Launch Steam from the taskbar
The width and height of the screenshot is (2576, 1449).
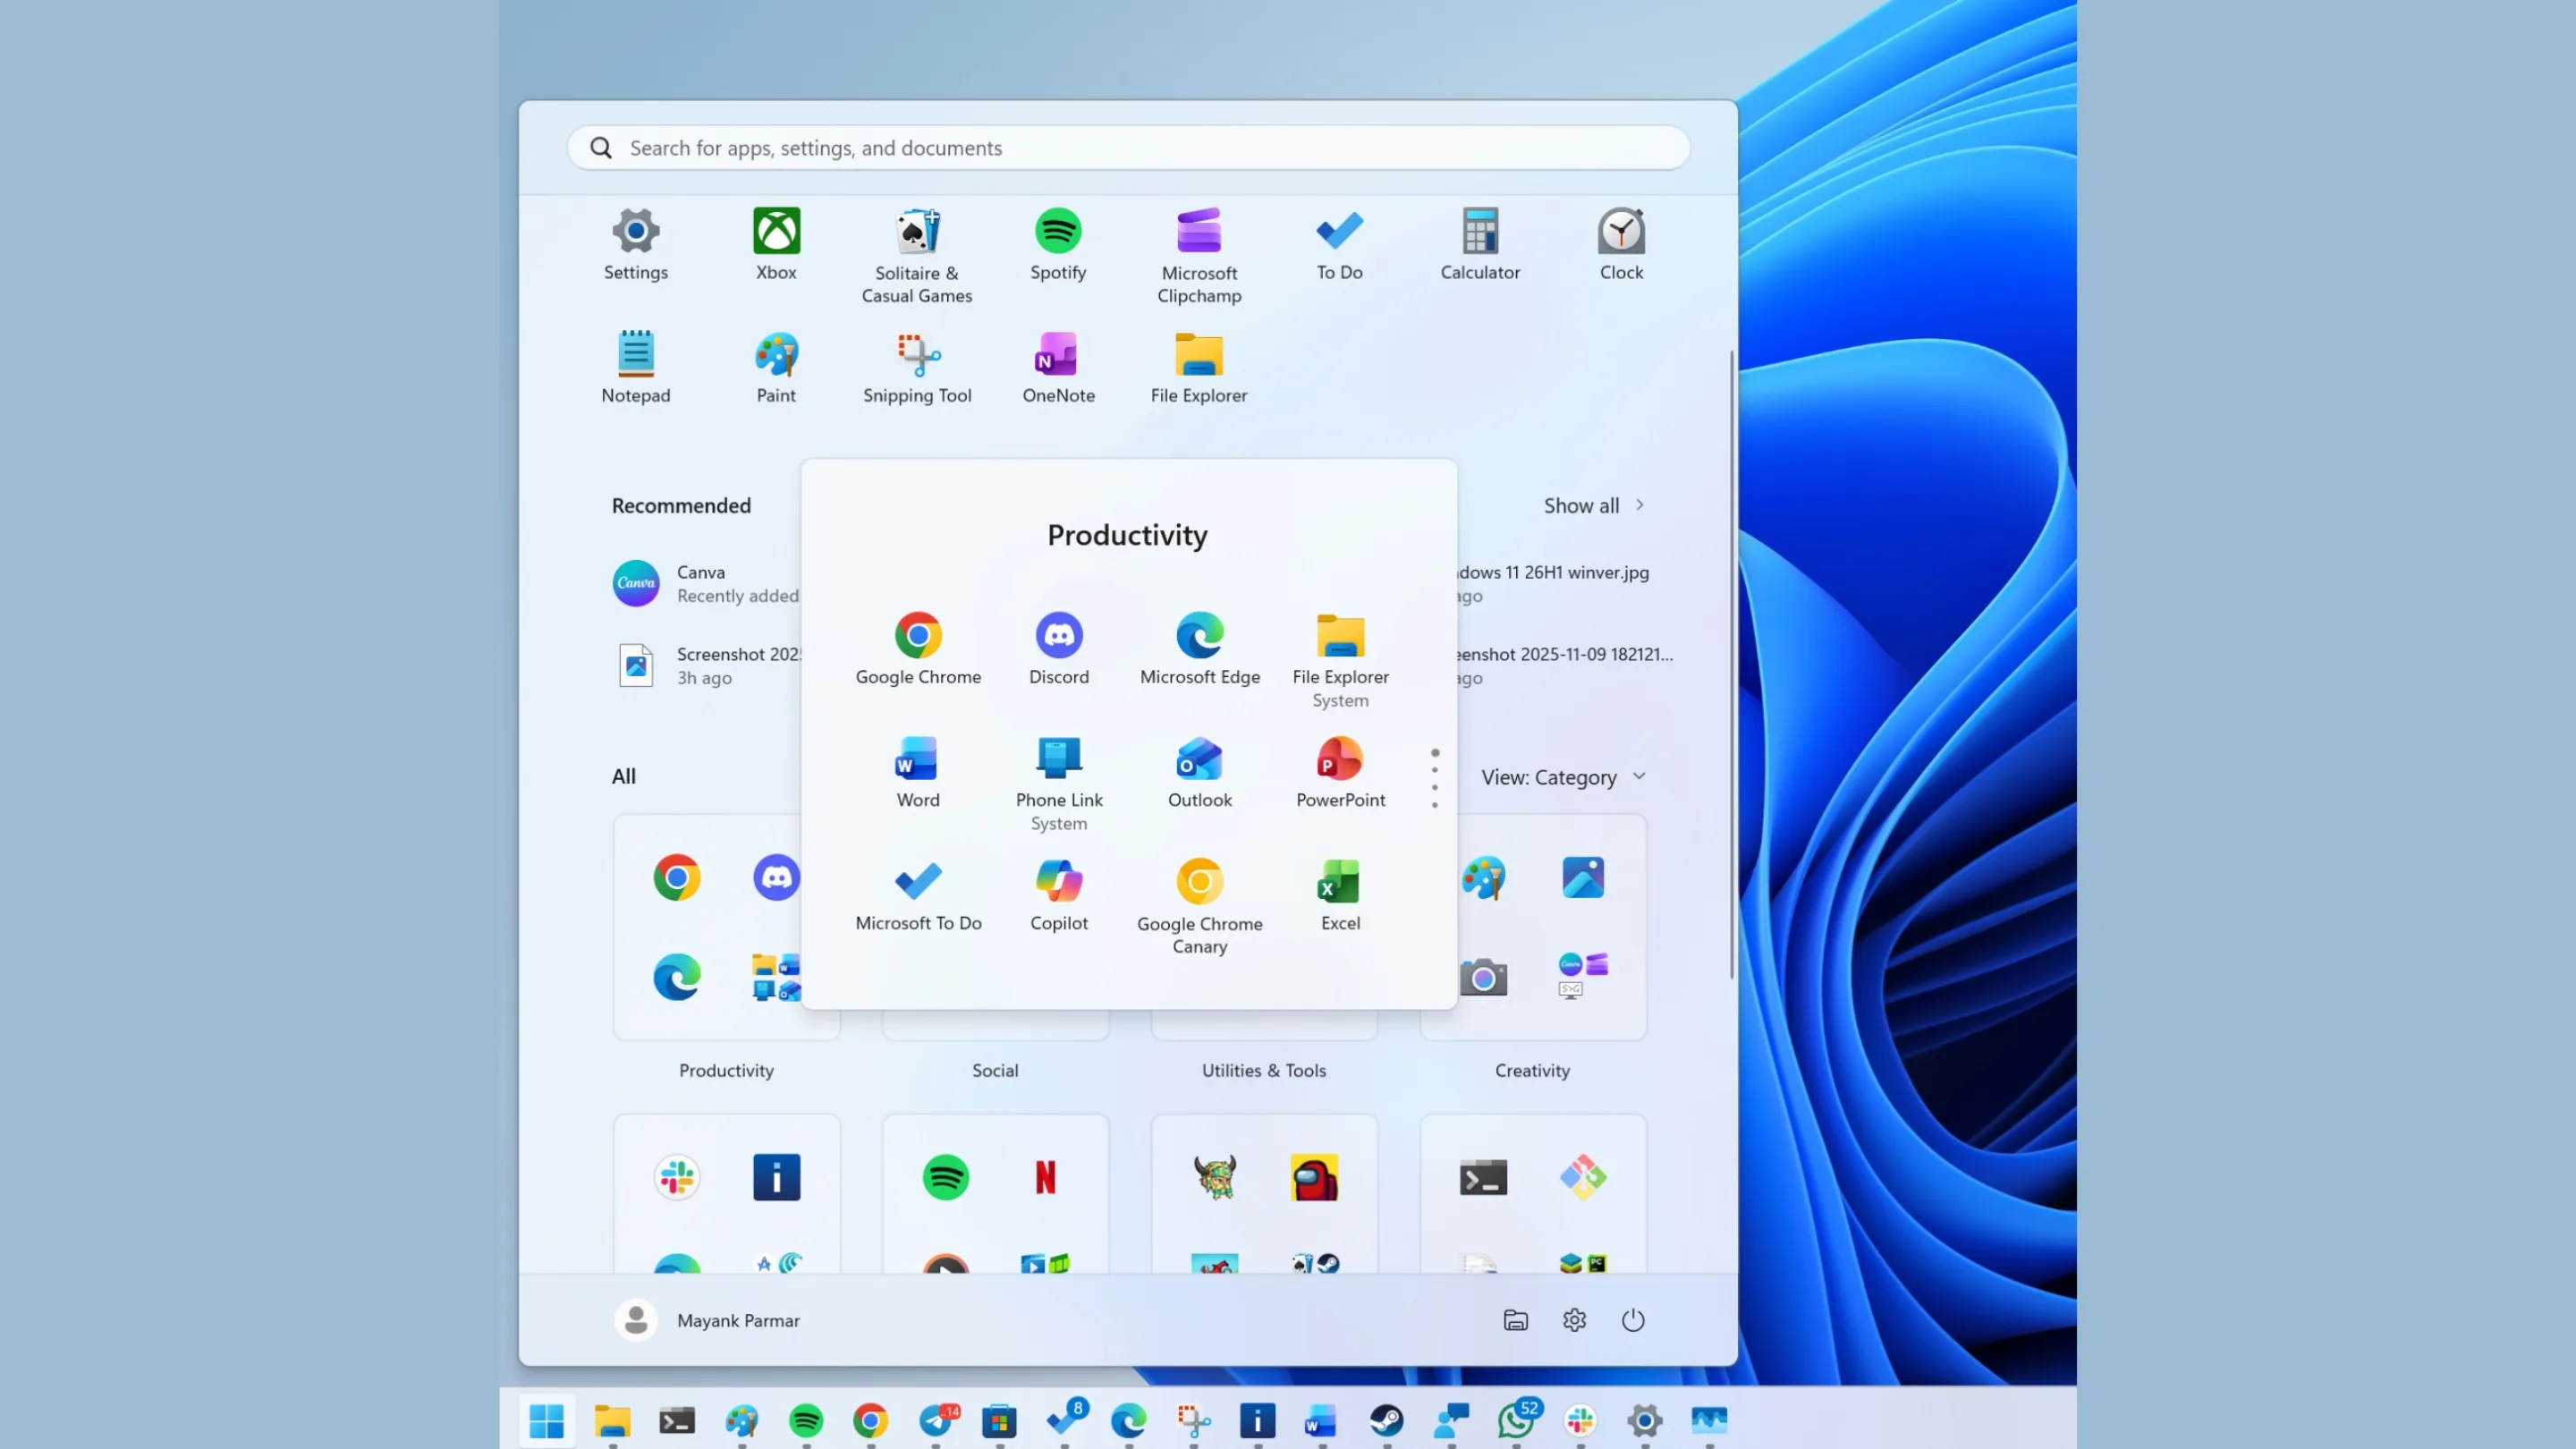tap(1387, 1421)
